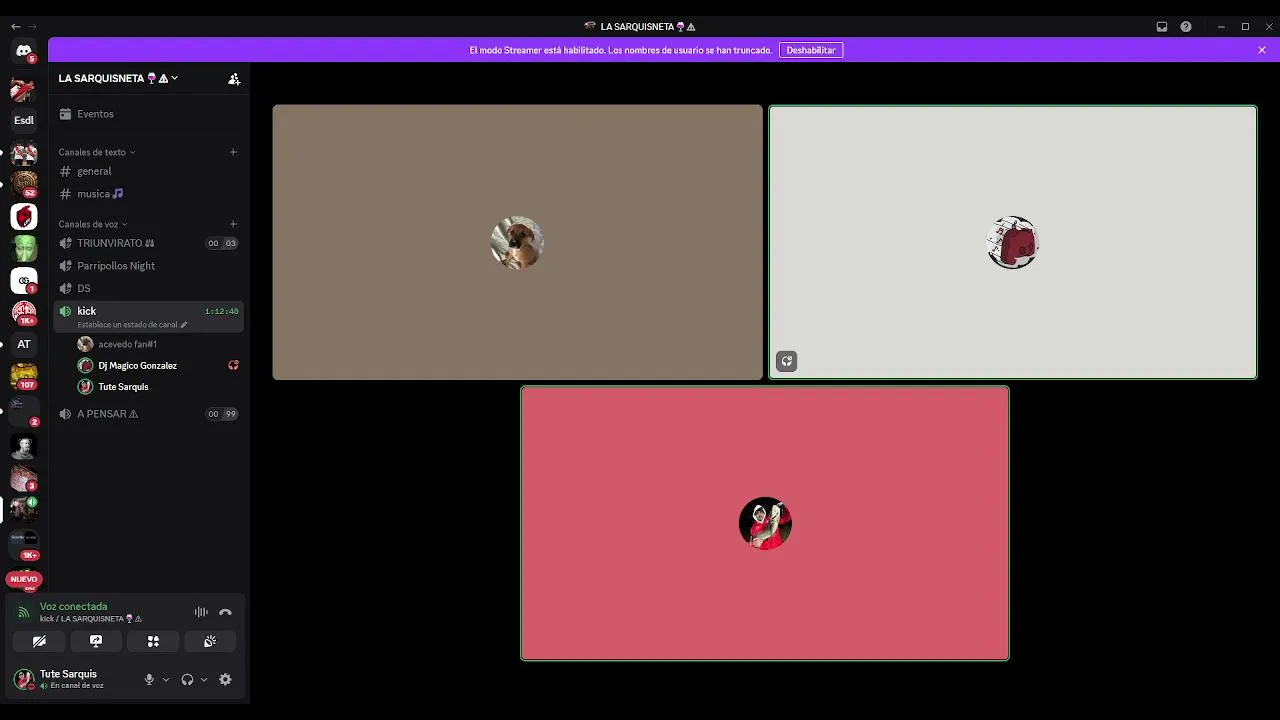Dismiss the streamer mode banner

point(1262,50)
